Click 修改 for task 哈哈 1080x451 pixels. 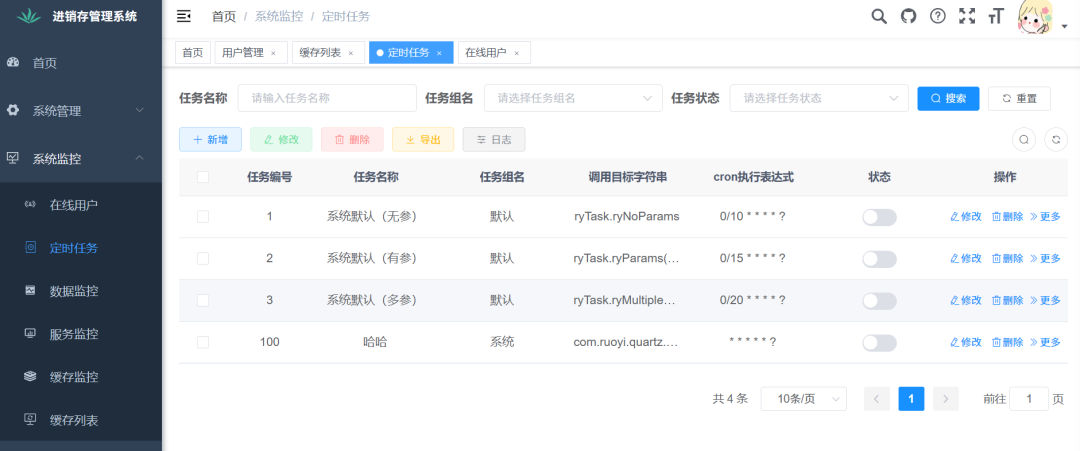(x=966, y=343)
